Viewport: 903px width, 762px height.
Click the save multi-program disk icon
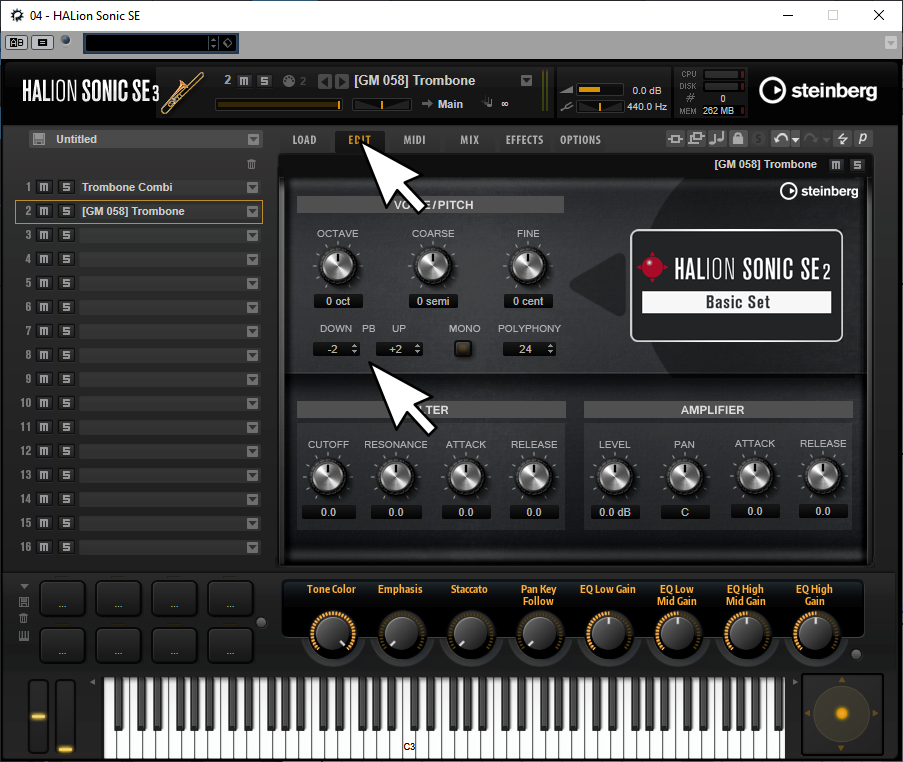click(39, 139)
